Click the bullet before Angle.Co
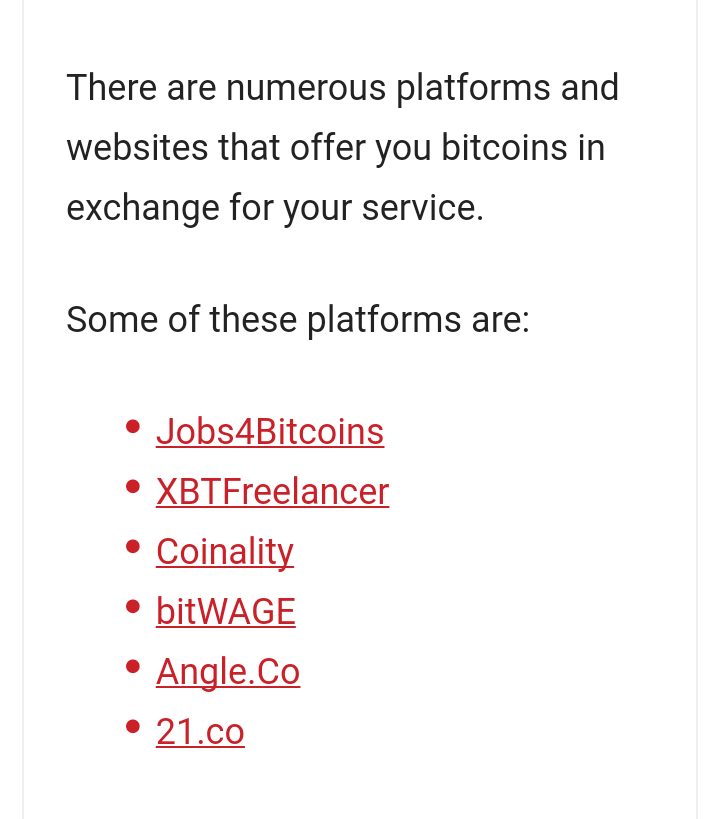This screenshot has width=720, height=819. click(133, 667)
